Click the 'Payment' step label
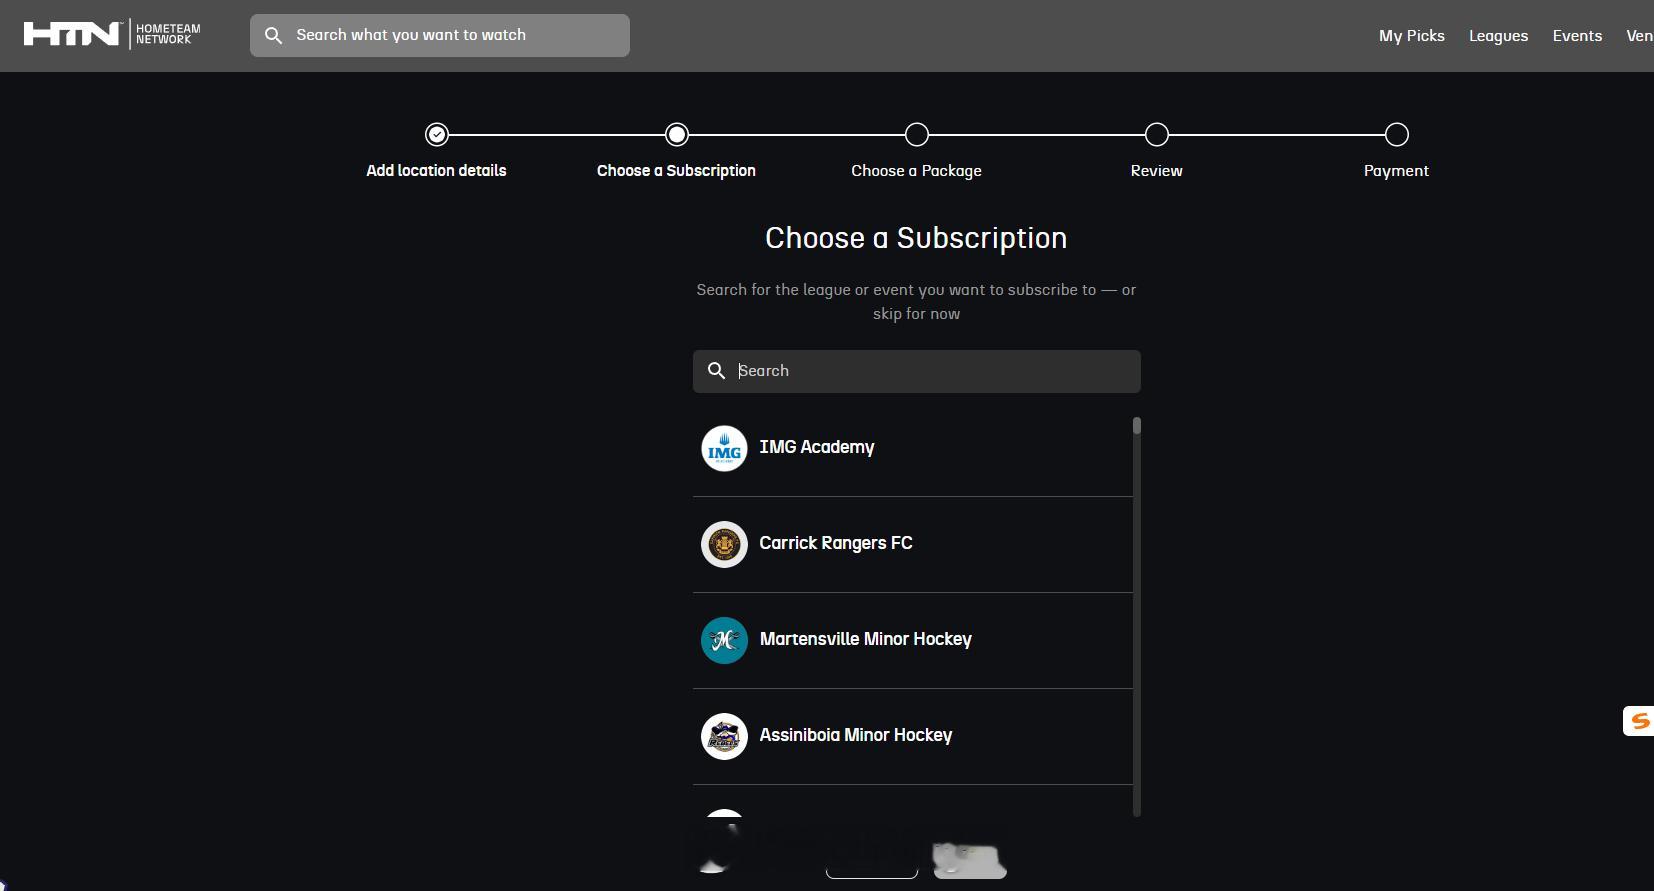1654x891 pixels. coord(1396,171)
